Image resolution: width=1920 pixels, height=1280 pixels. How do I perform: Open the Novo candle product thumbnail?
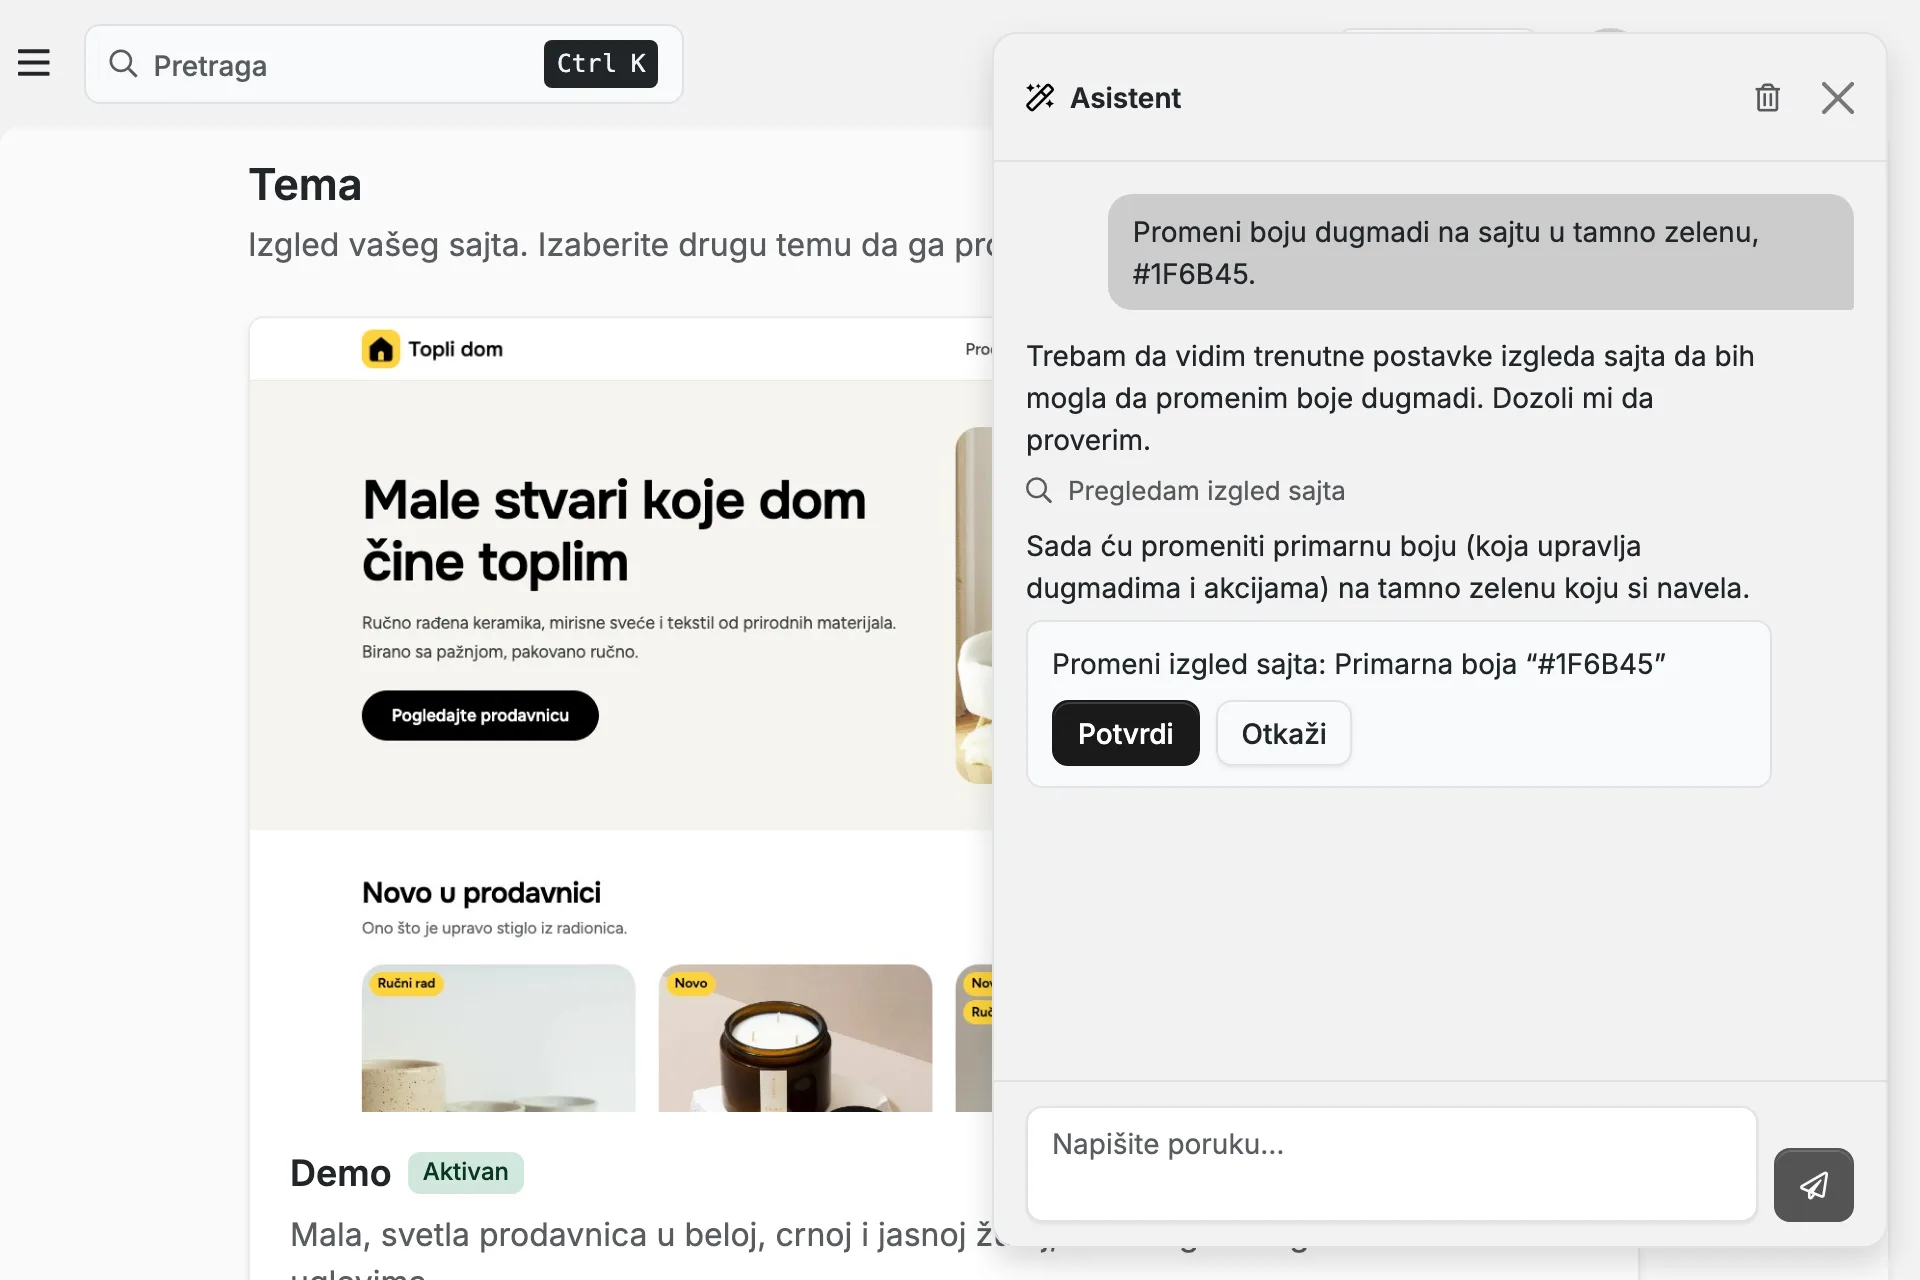pos(795,1038)
